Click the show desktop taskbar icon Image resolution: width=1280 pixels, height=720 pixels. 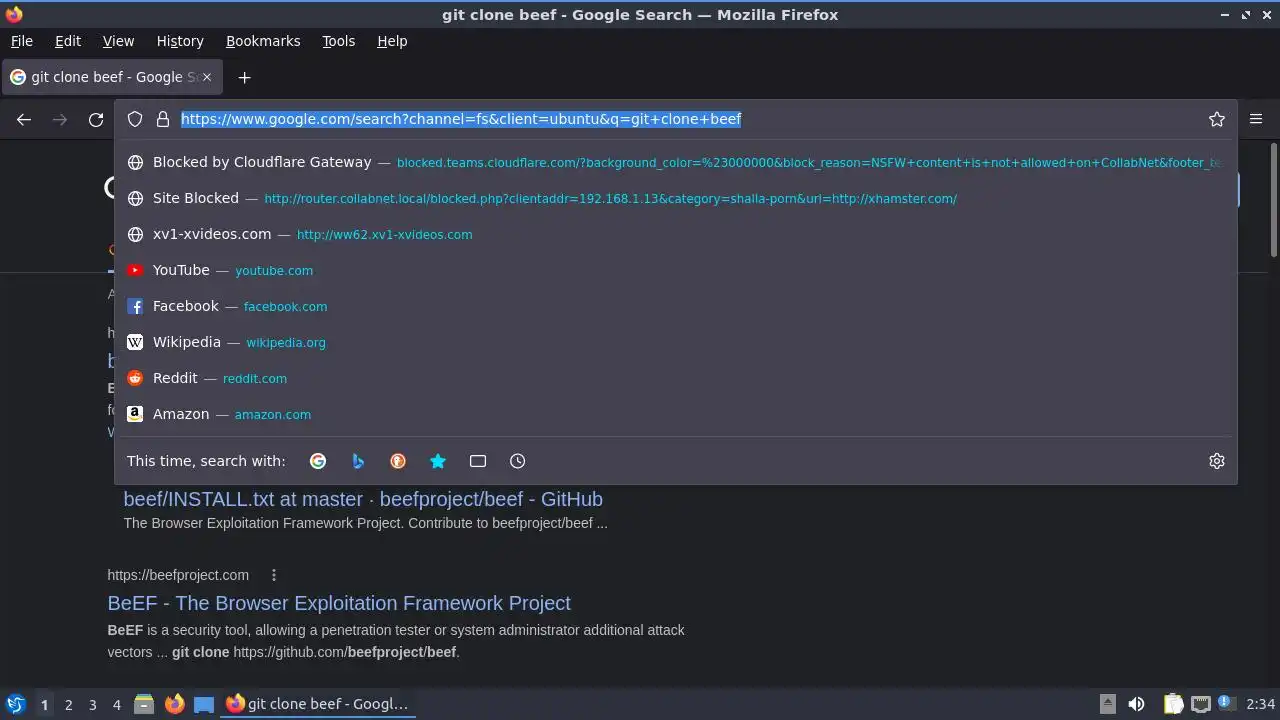point(204,704)
